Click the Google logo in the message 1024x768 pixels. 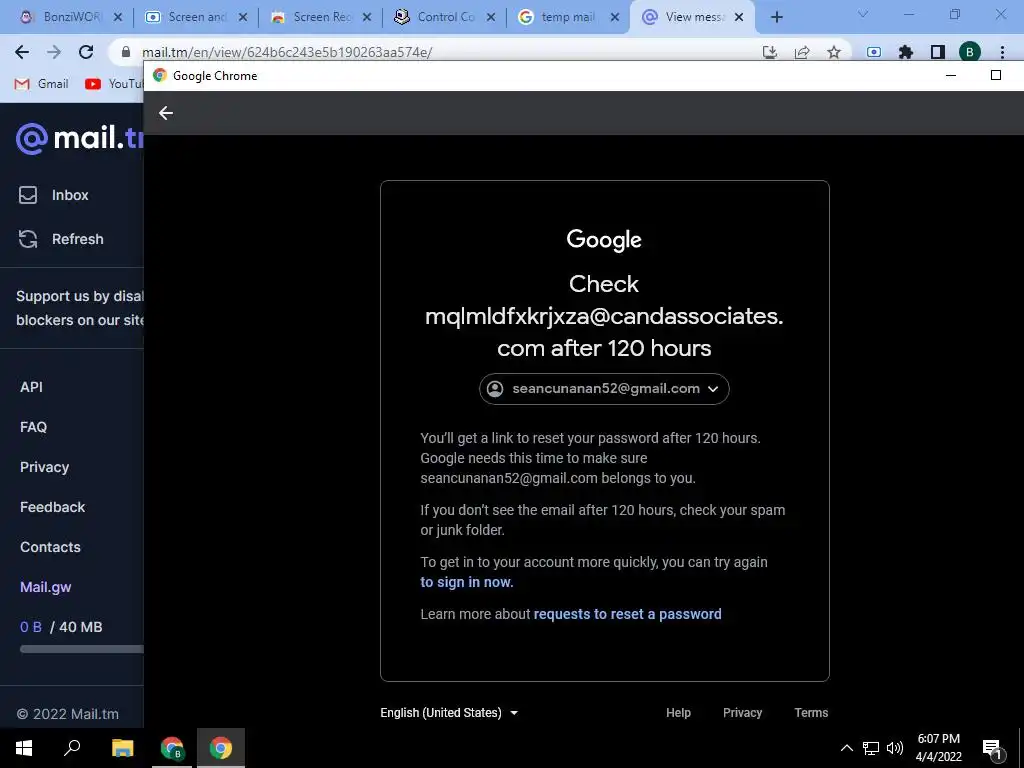point(604,240)
